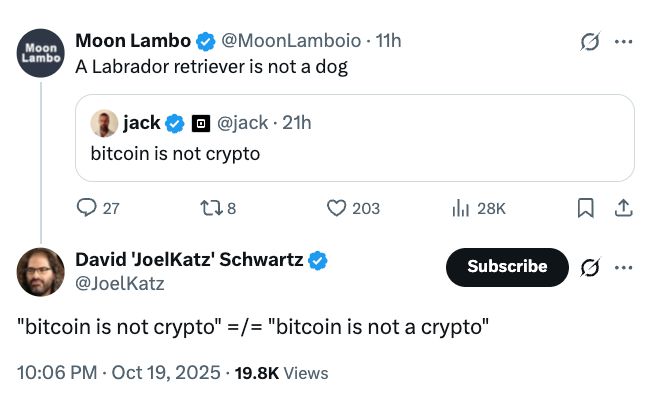The image size is (652, 401).
Task: Click the reply icon on Moon Lambo's post
Action: (87, 208)
